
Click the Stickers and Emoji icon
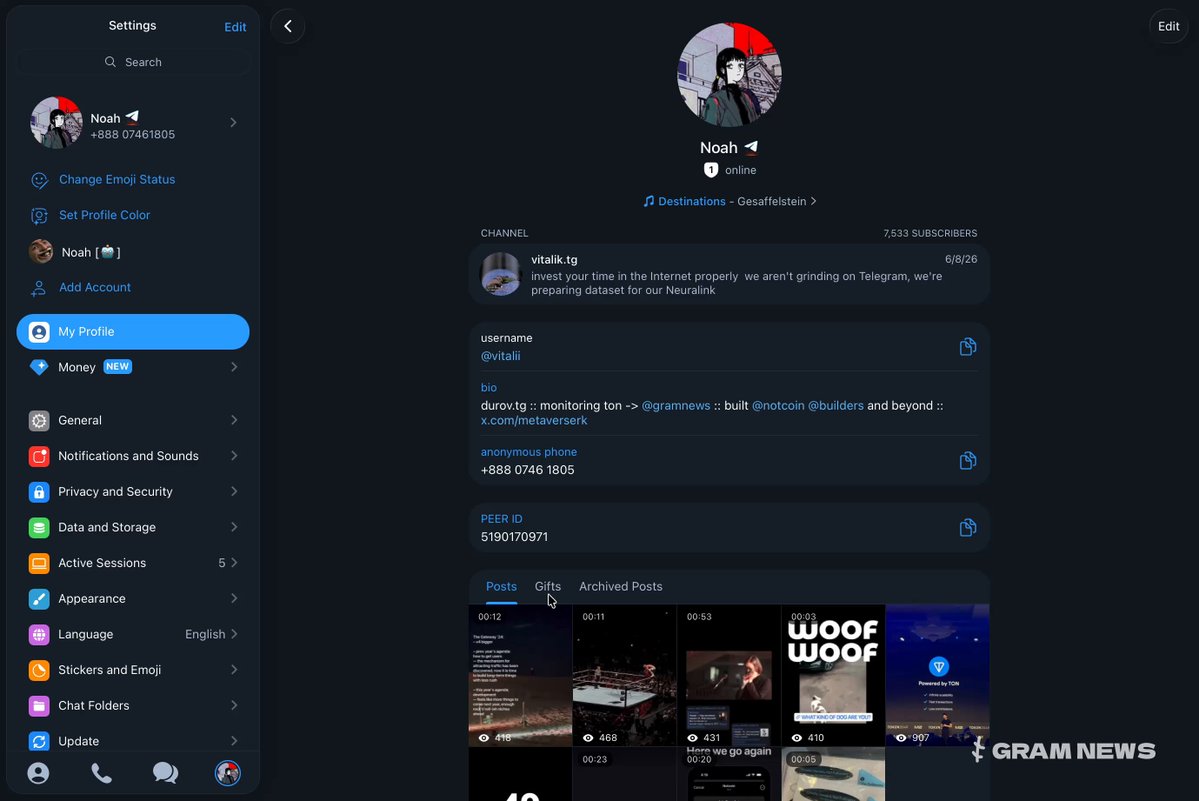[39, 670]
